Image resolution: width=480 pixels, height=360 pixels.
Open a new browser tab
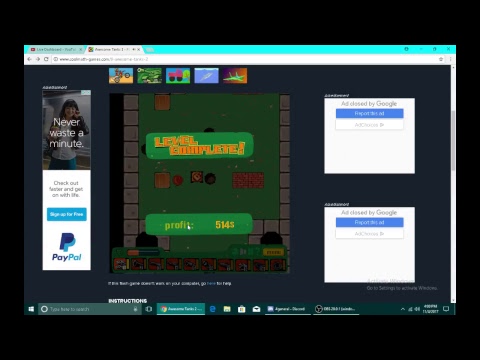pos(150,50)
